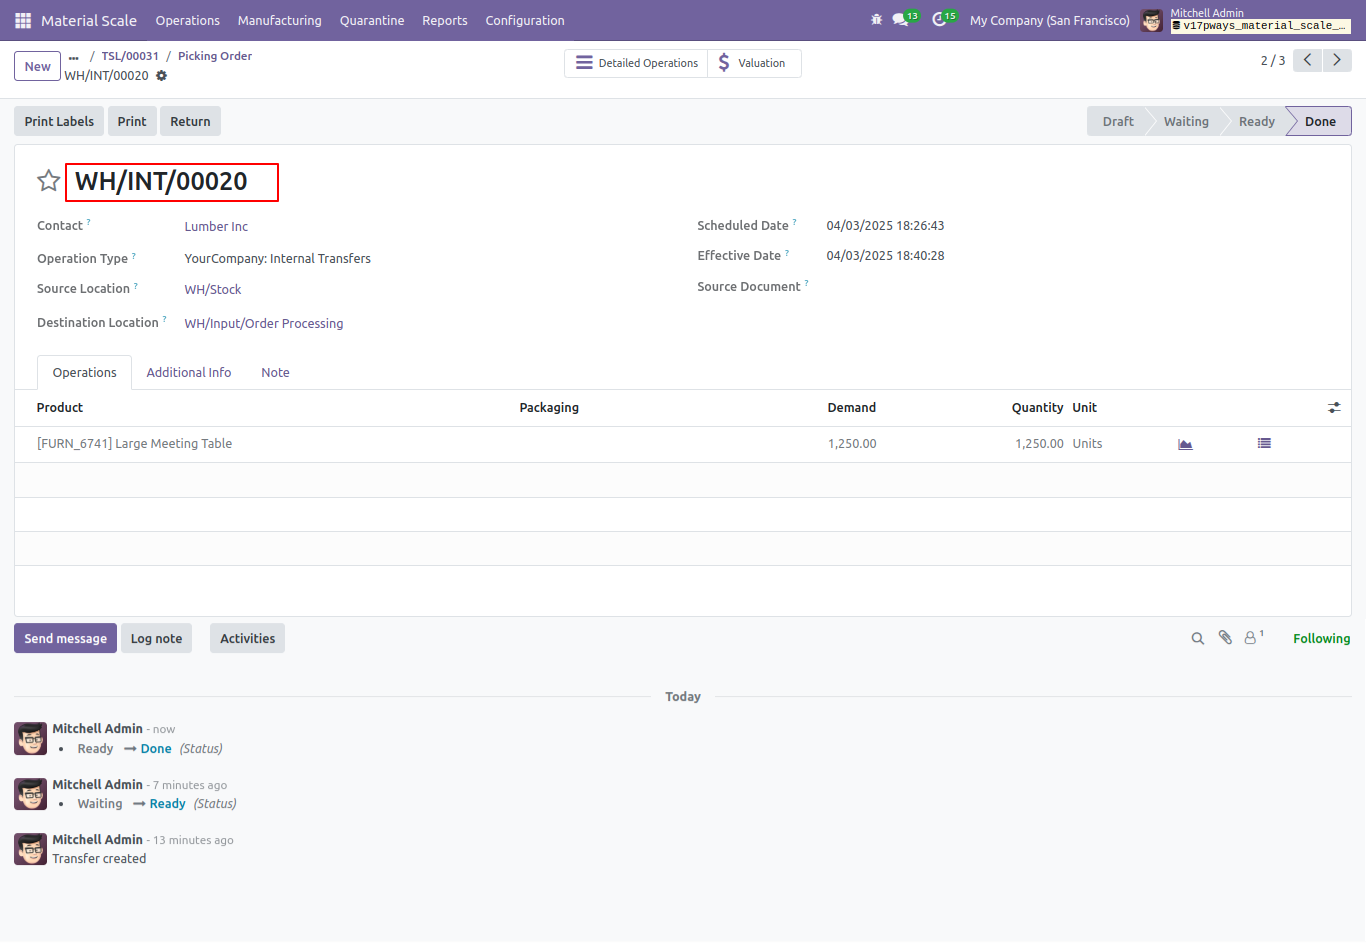Screen dimensions: 1366x943
Task: Expand the breadcrumb ellipsis menu
Action: point(74,56)
